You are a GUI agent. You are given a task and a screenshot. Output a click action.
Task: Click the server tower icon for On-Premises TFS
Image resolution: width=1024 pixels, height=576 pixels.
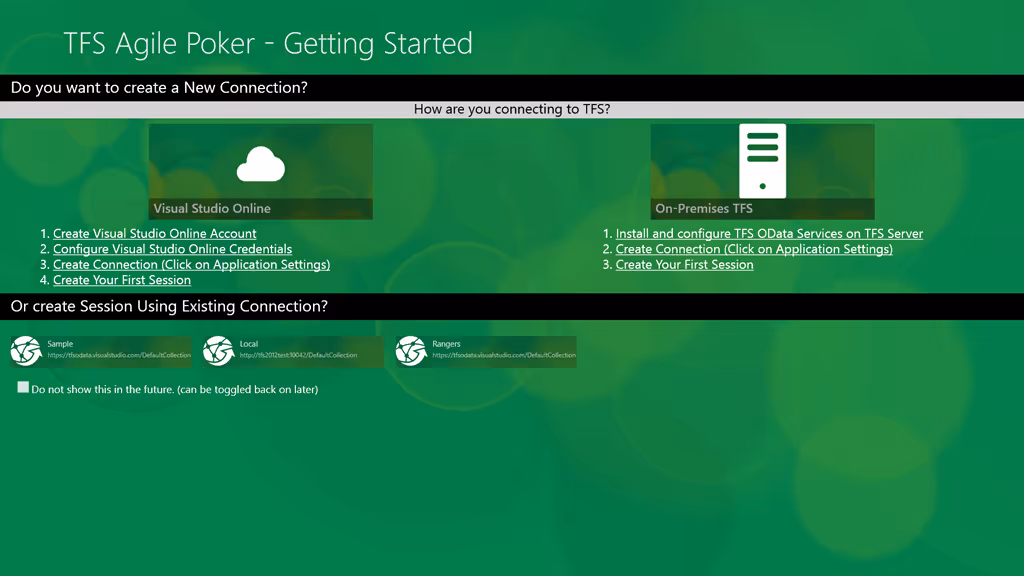click(x=762, y=161)
